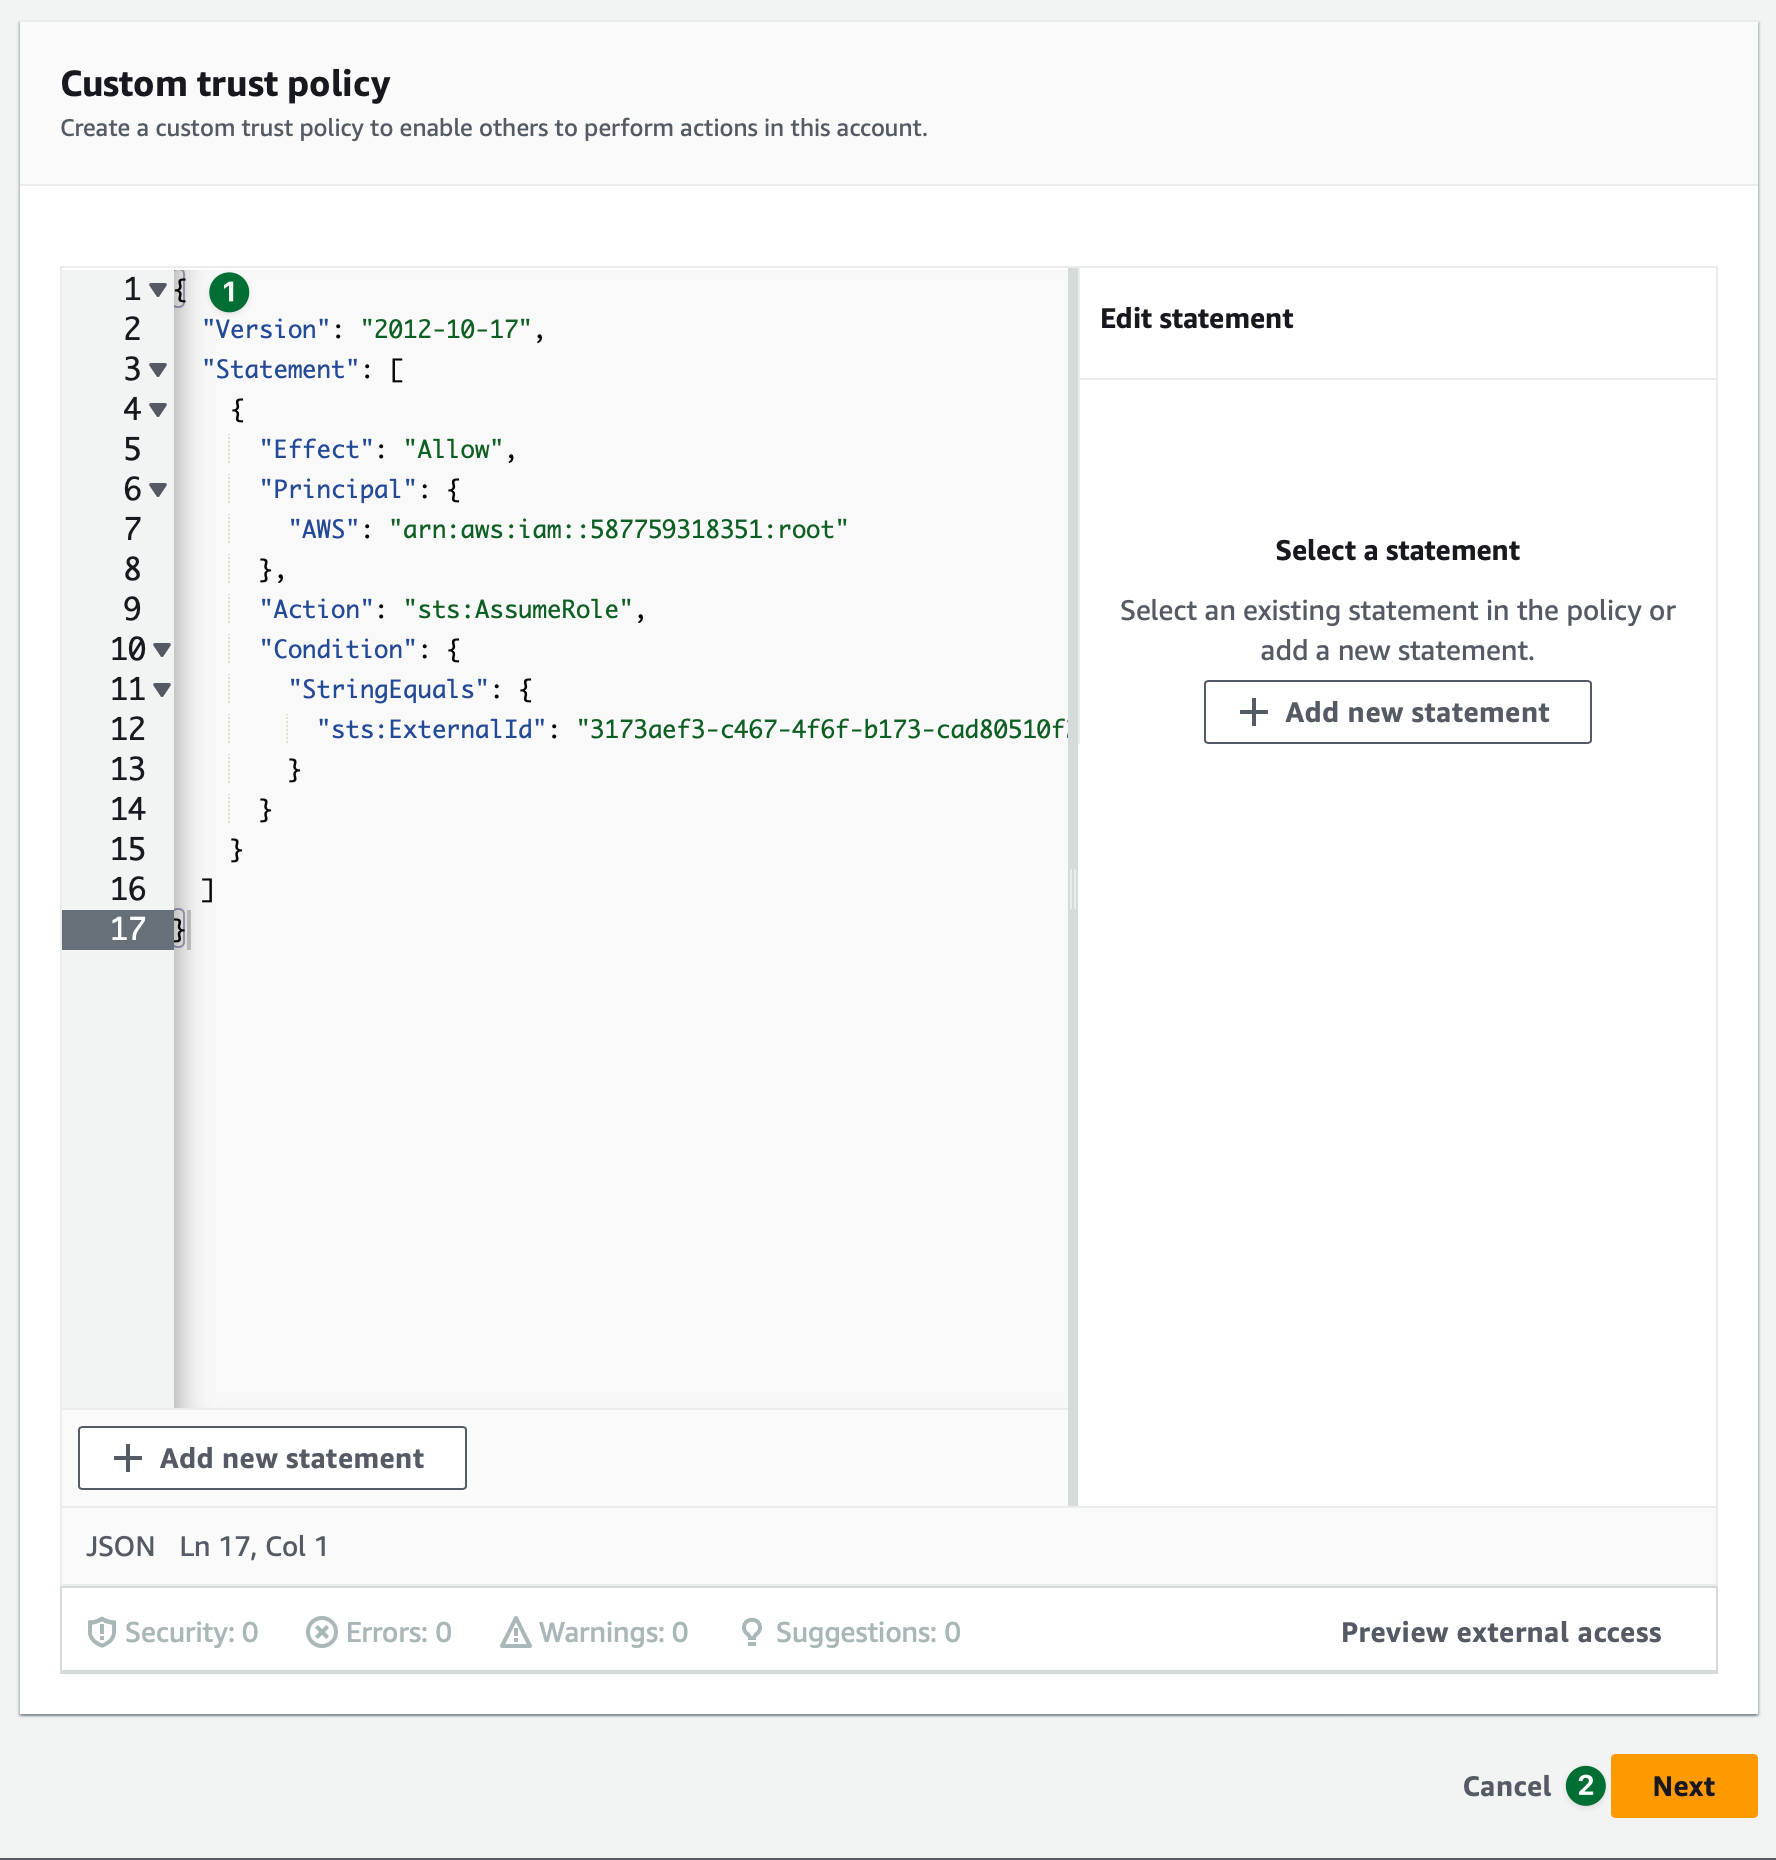The width and height of the screenshot is (1776, 1860).
Task: Open Preview external access
Action: [1500, 1632]
